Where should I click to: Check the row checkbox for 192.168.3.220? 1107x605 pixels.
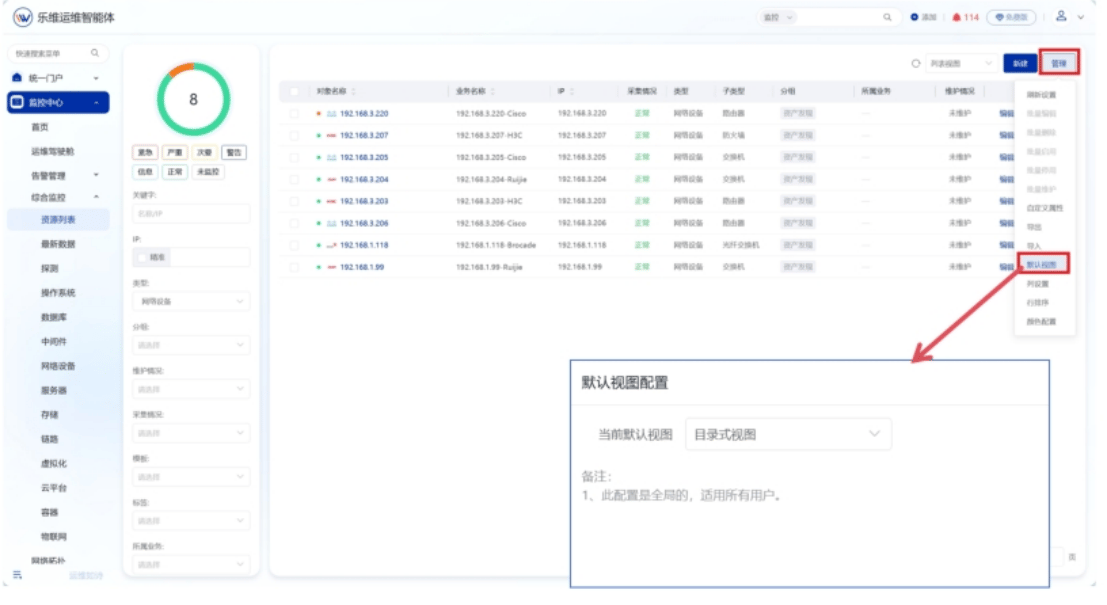294,114
